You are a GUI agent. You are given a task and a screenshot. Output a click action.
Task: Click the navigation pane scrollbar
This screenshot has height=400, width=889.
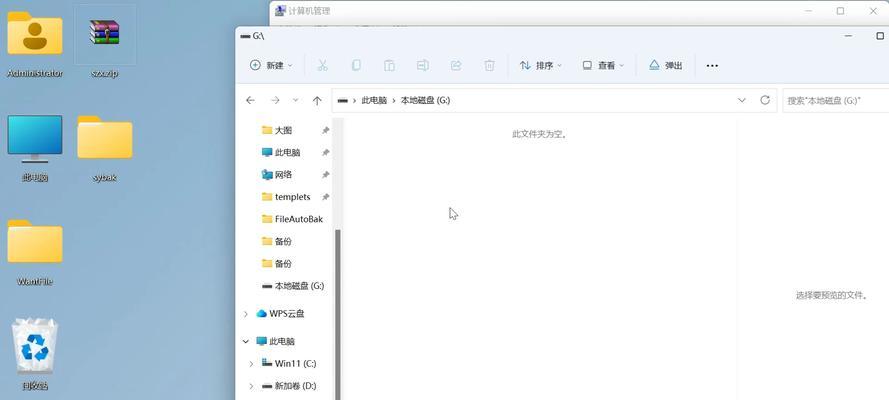pos(338,314)
